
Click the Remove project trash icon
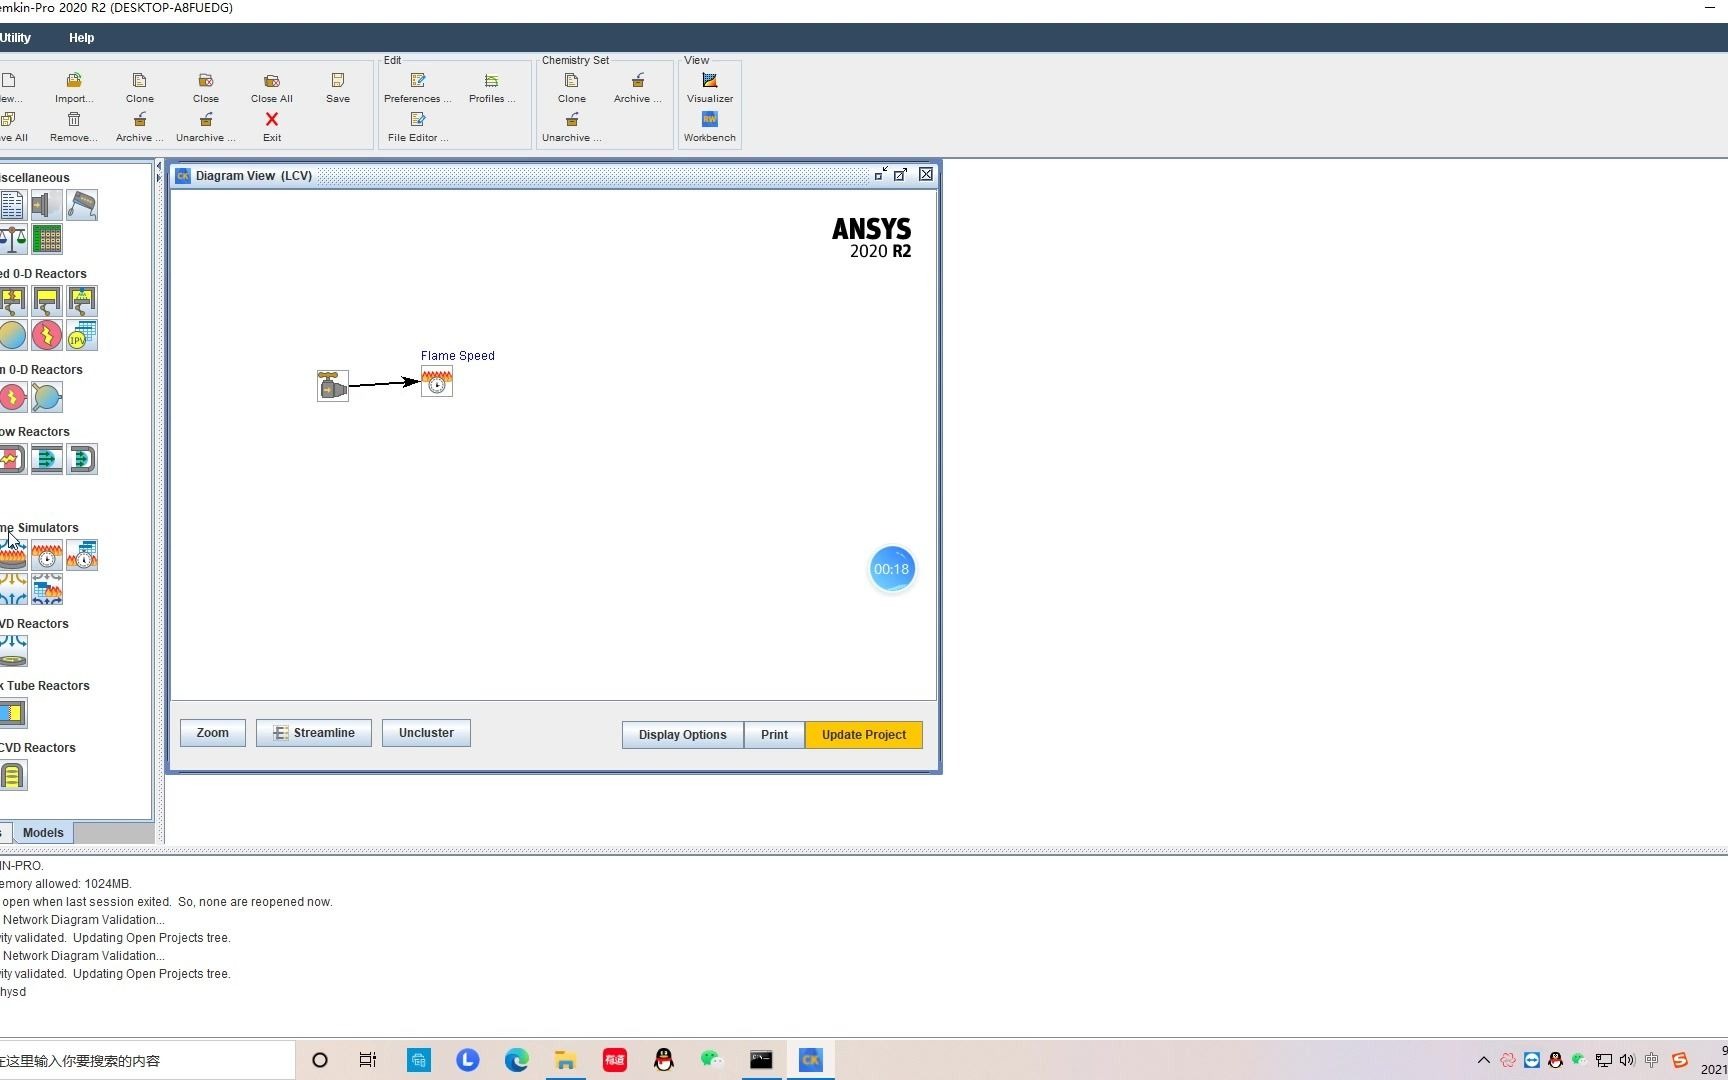pos(74,120)
